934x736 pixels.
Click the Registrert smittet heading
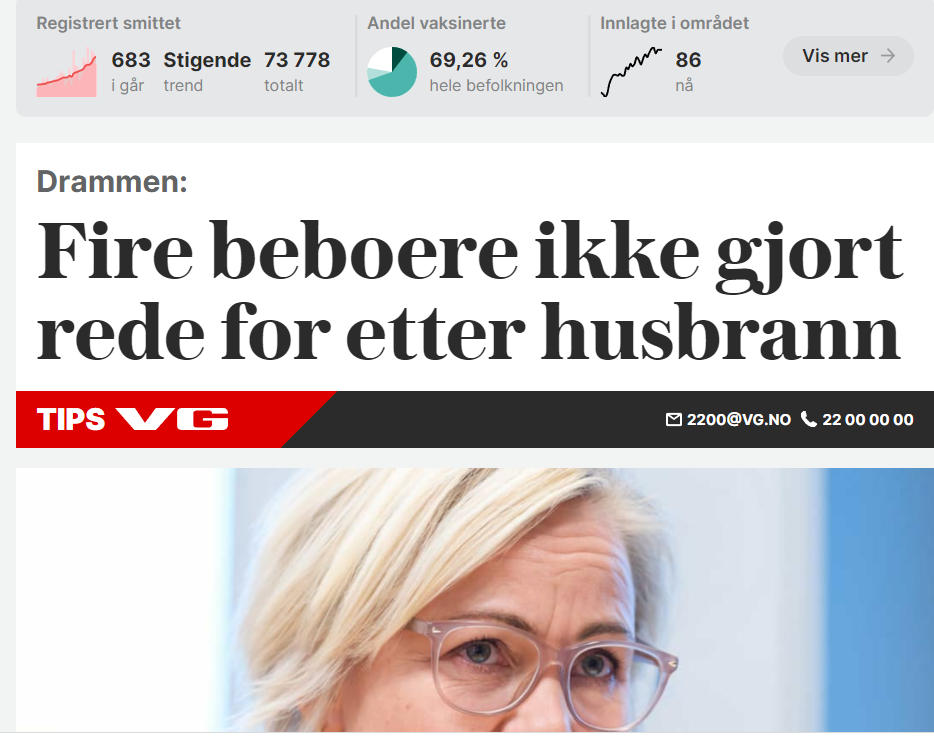point(108,23)
